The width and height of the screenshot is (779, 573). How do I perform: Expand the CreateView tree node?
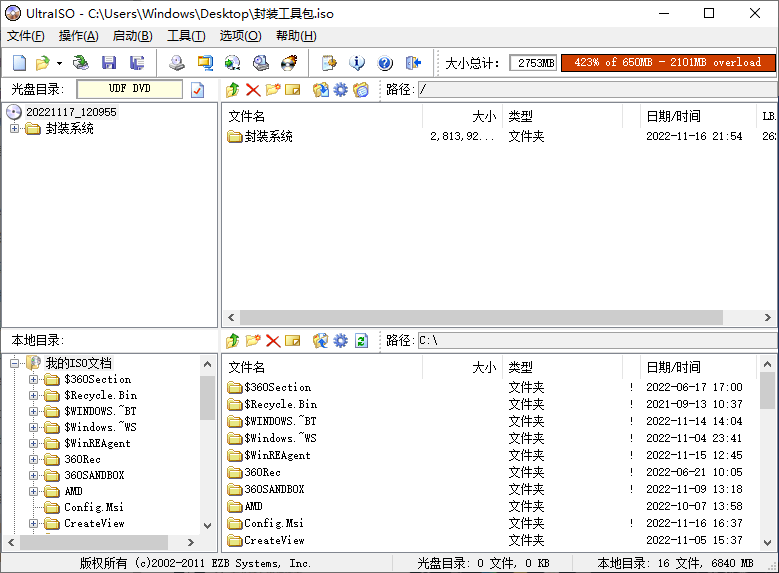[33, 523]
